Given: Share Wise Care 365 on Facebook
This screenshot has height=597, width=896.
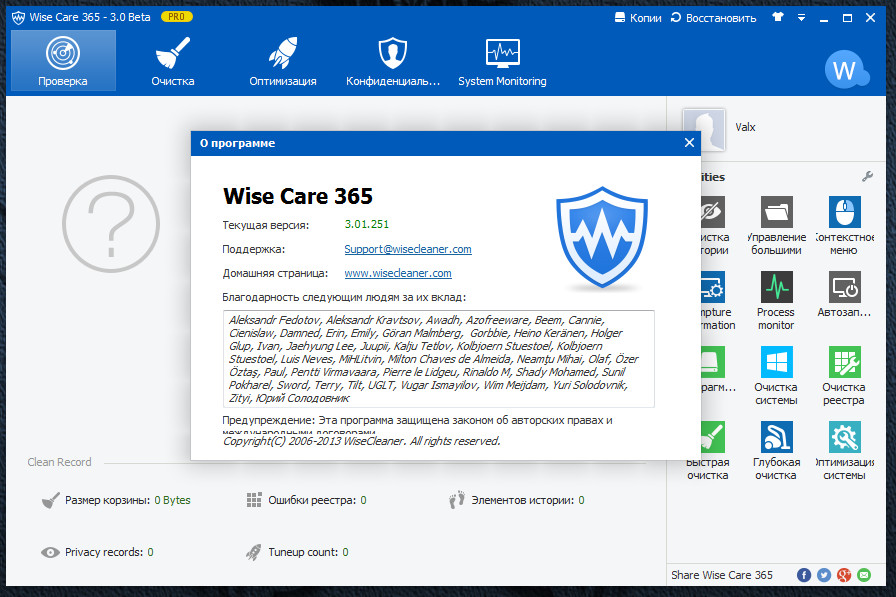Looking at the screenshot, I should click(x=803, y=575).
